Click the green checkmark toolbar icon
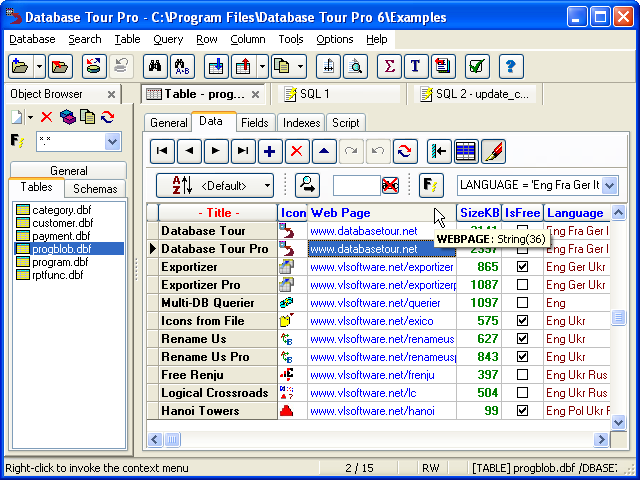The image size is (640, 480). pyautogui.click(x=477, y=66)
